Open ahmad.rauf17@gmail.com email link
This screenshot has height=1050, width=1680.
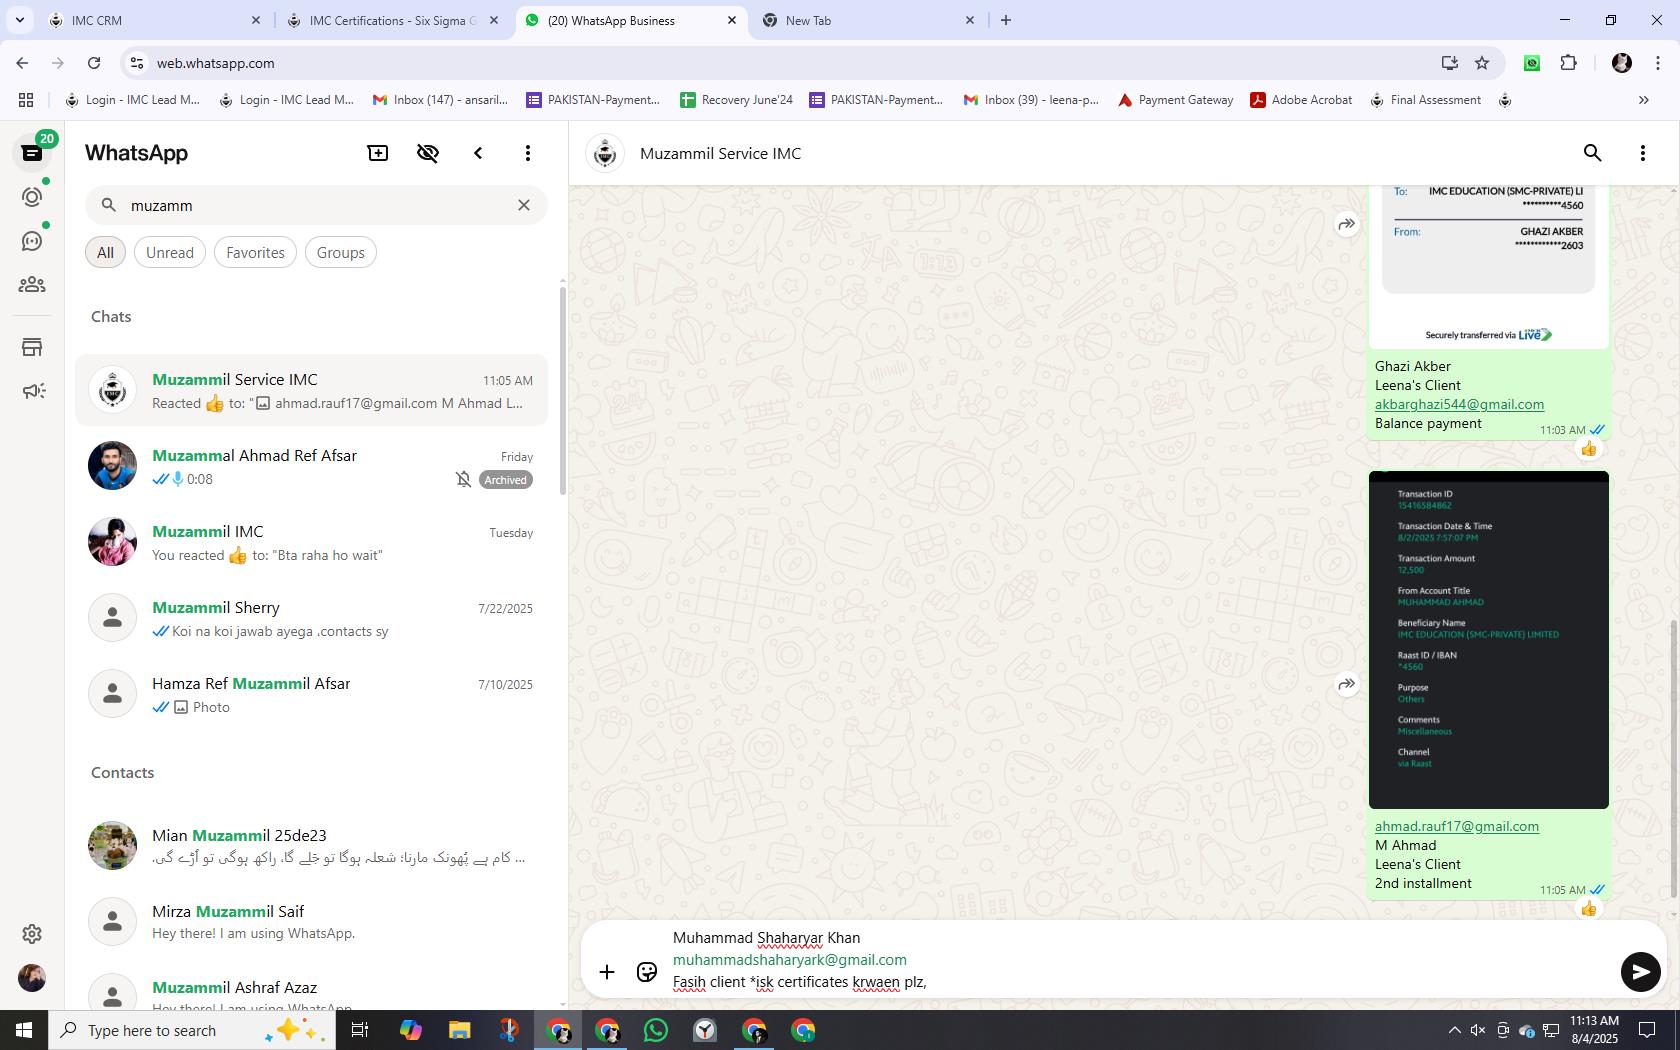pyautogui.click(x=1456, y=826)
